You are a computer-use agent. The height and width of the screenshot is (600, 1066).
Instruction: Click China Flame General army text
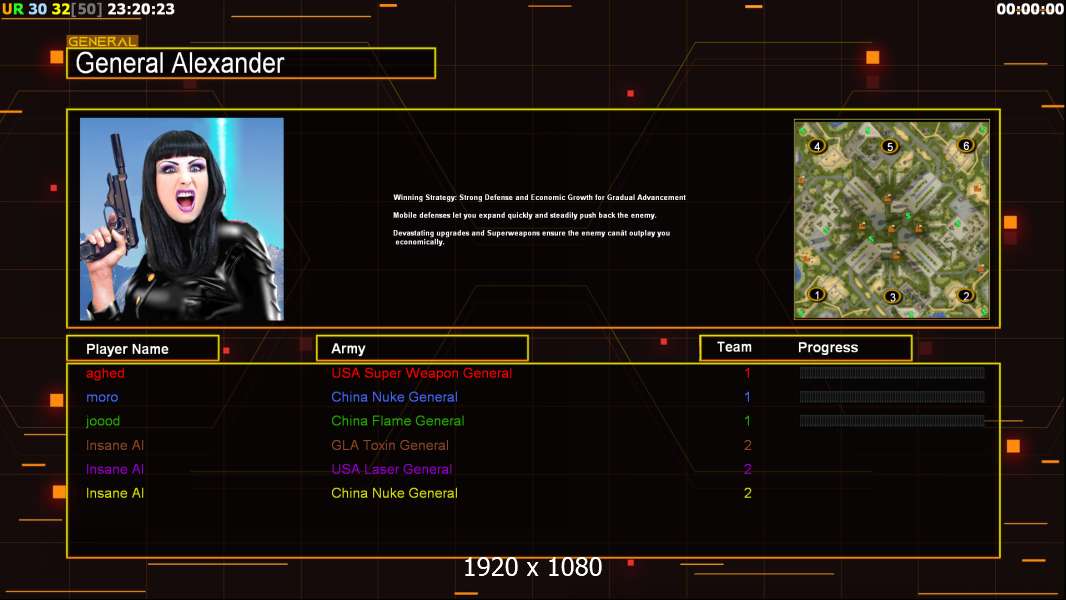[398, 421]
